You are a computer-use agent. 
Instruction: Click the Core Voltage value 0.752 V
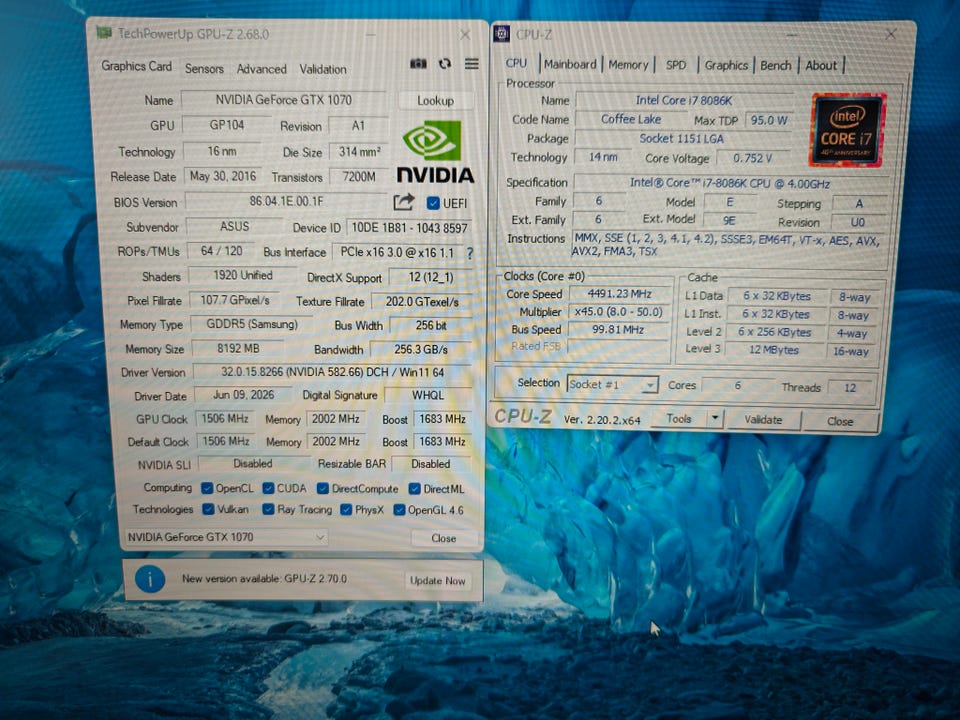pyautogui.click(x=752, y=159)
